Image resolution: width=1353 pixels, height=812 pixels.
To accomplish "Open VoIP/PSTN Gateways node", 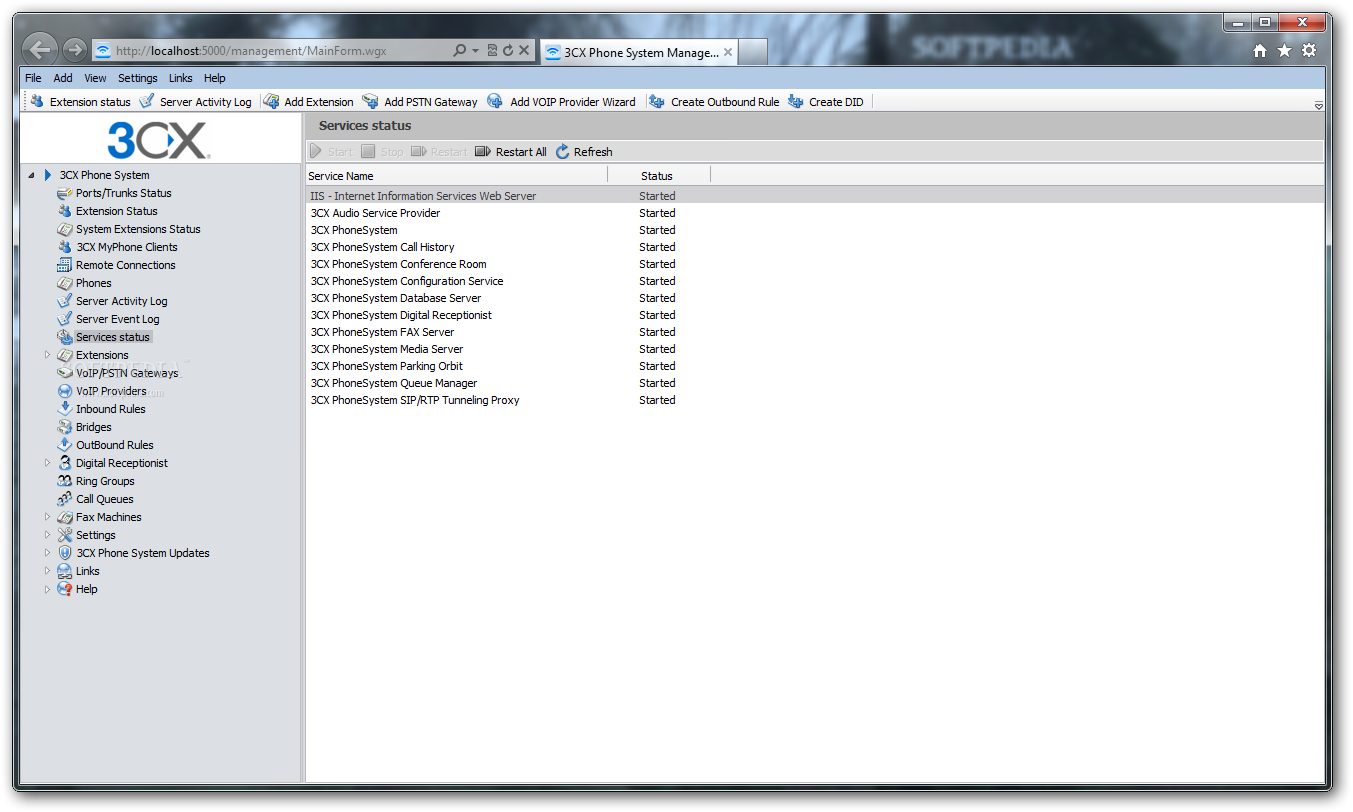I will coord(127,373).
